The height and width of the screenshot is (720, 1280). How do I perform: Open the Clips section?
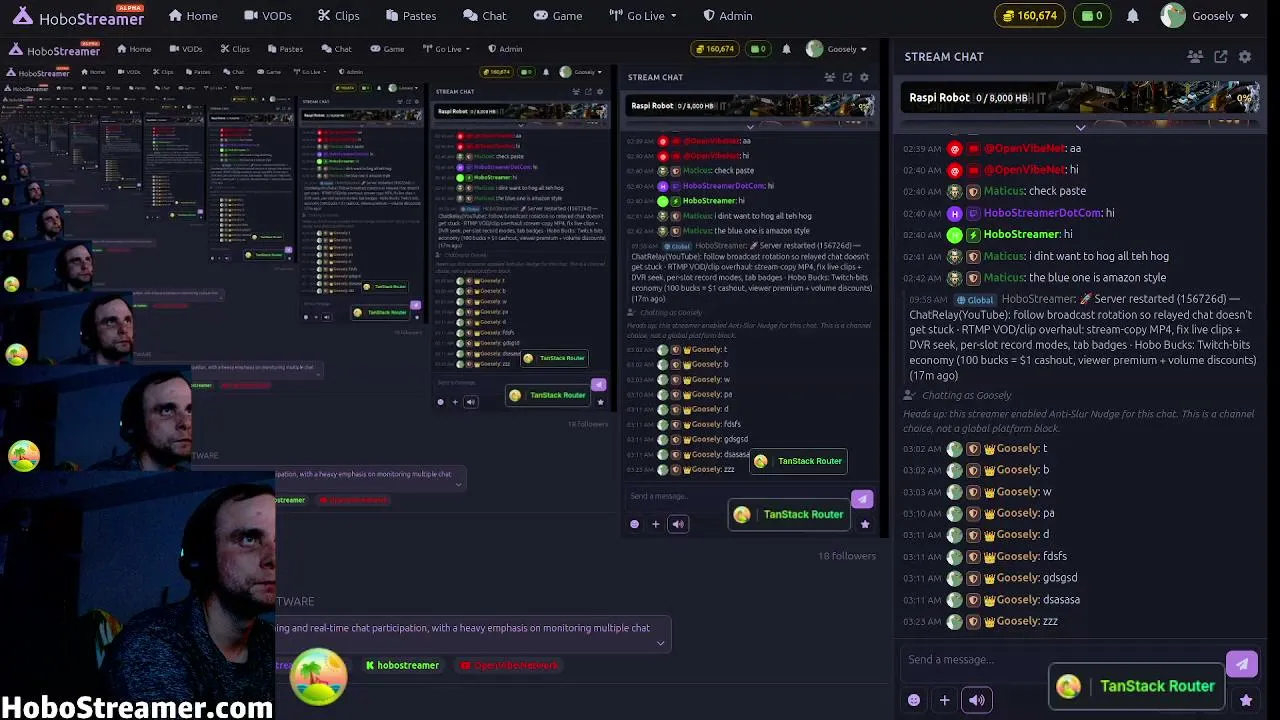(339, 16)
